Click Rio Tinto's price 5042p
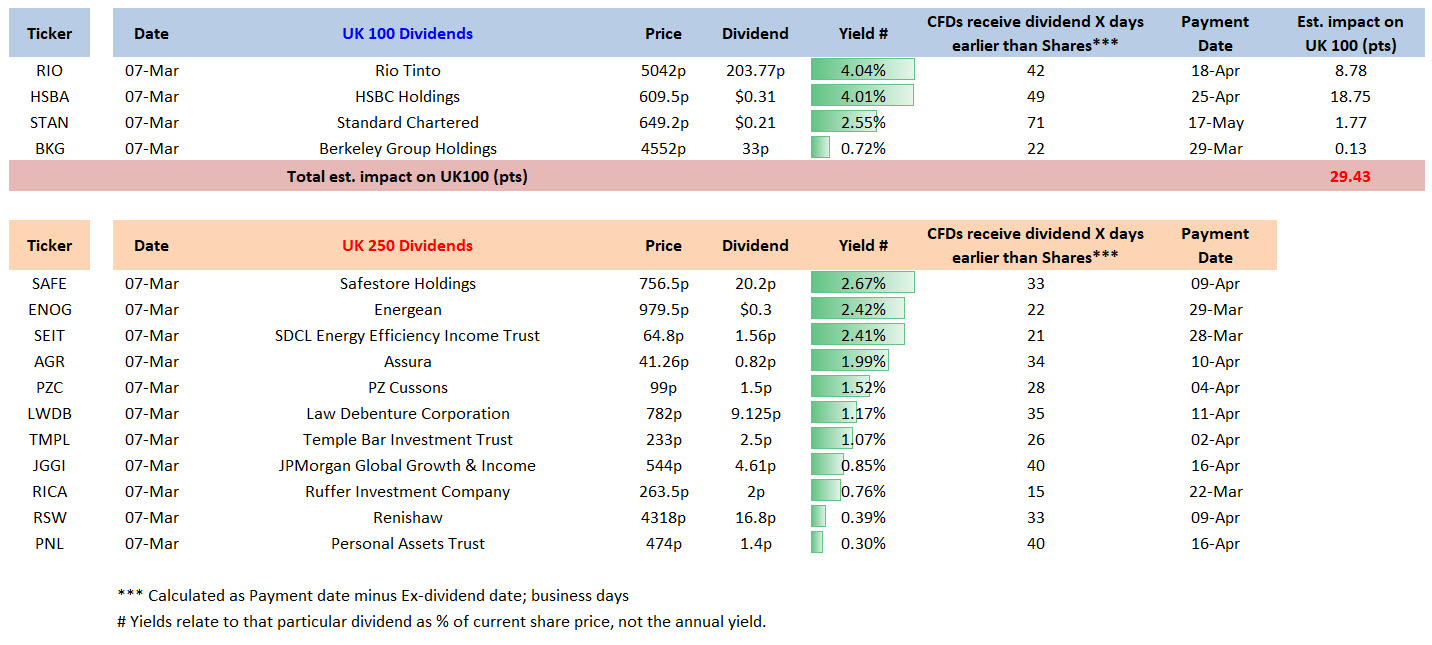 click(x=663, y=71)
